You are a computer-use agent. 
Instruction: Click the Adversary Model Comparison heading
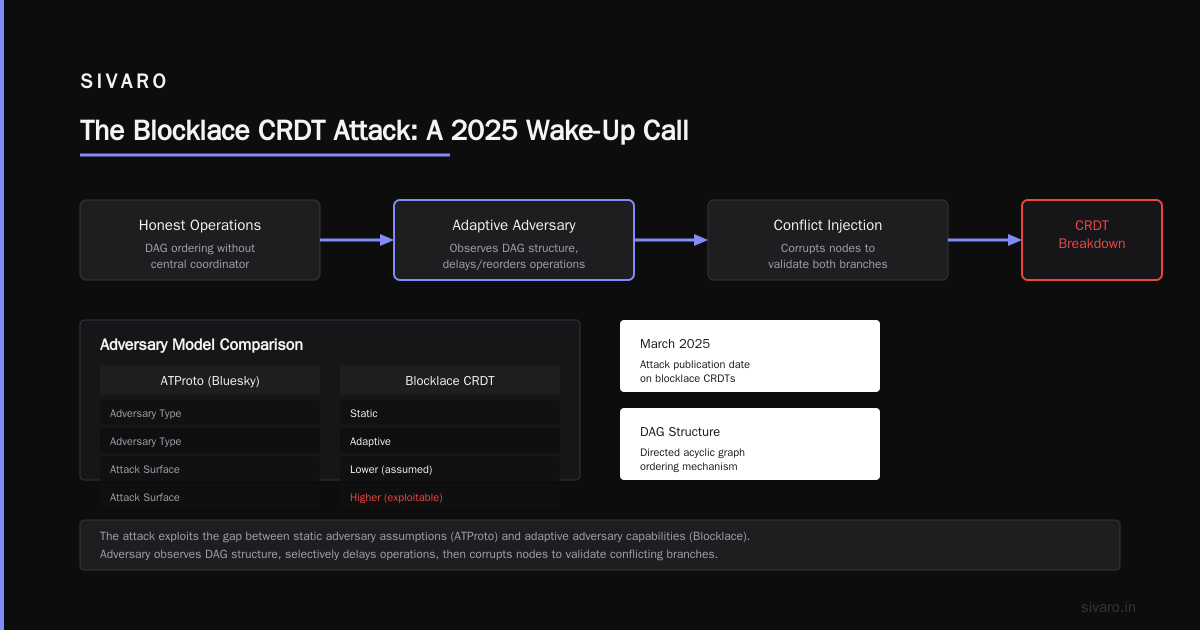(x=201, y=345)
